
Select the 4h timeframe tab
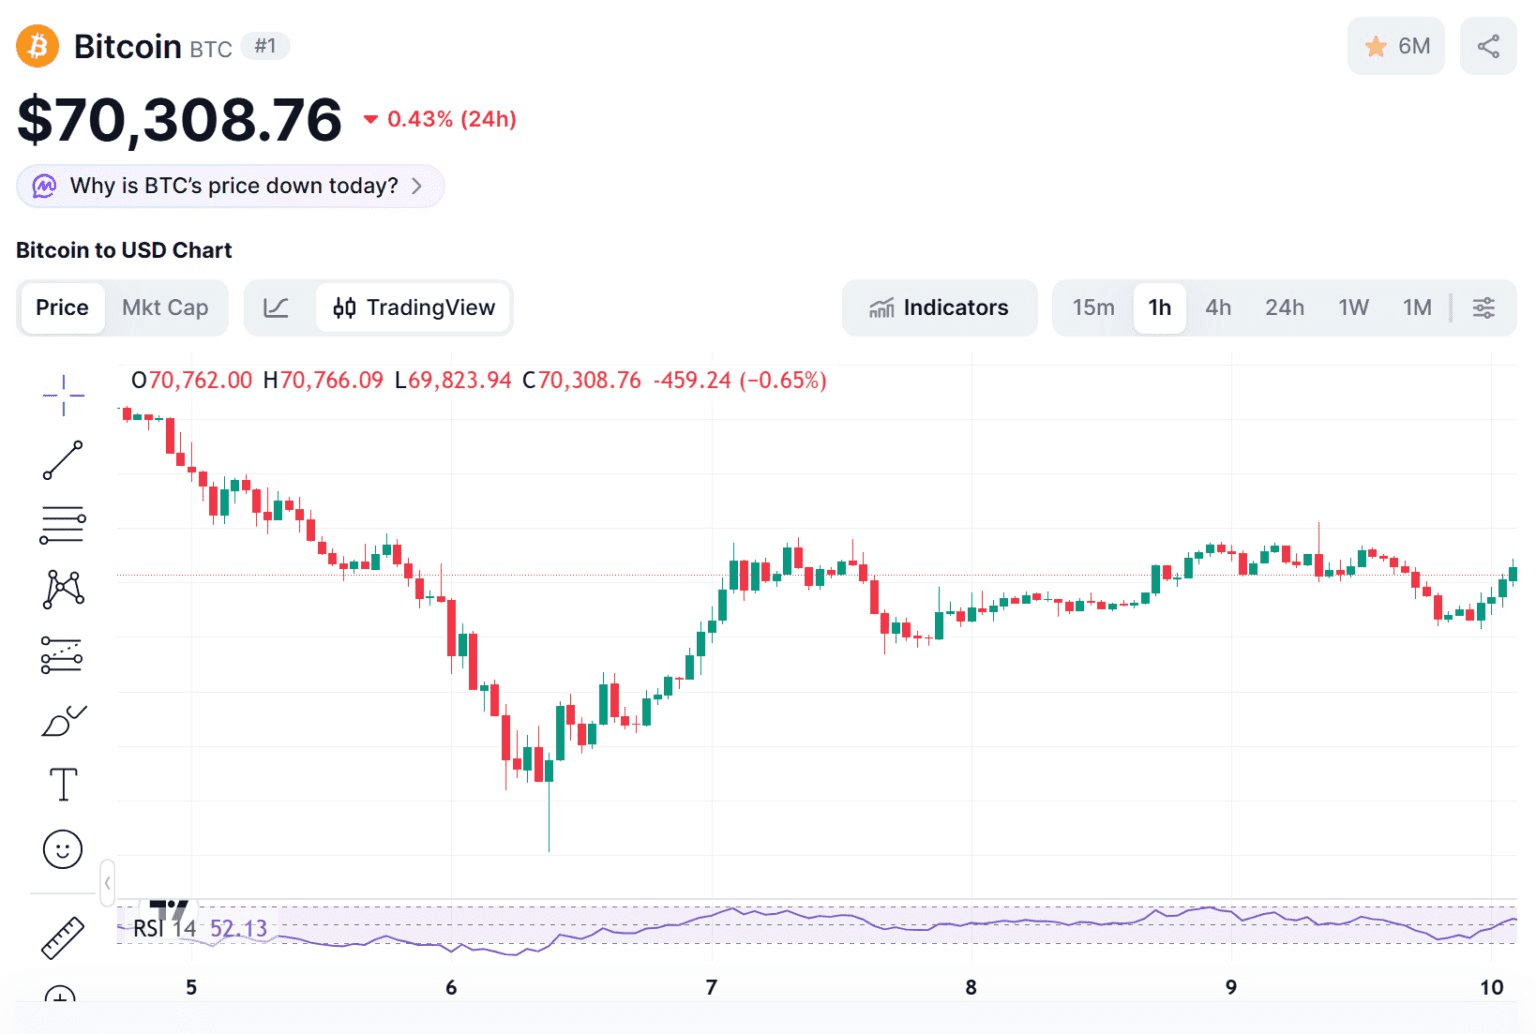[1218, 308]
